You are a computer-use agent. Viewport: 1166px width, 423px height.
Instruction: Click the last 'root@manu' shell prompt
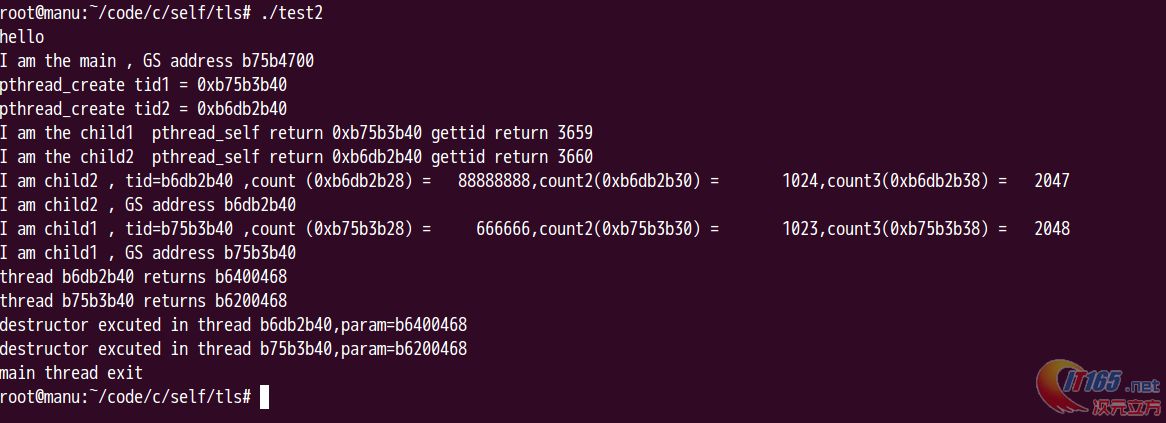(x=126, y=396)
